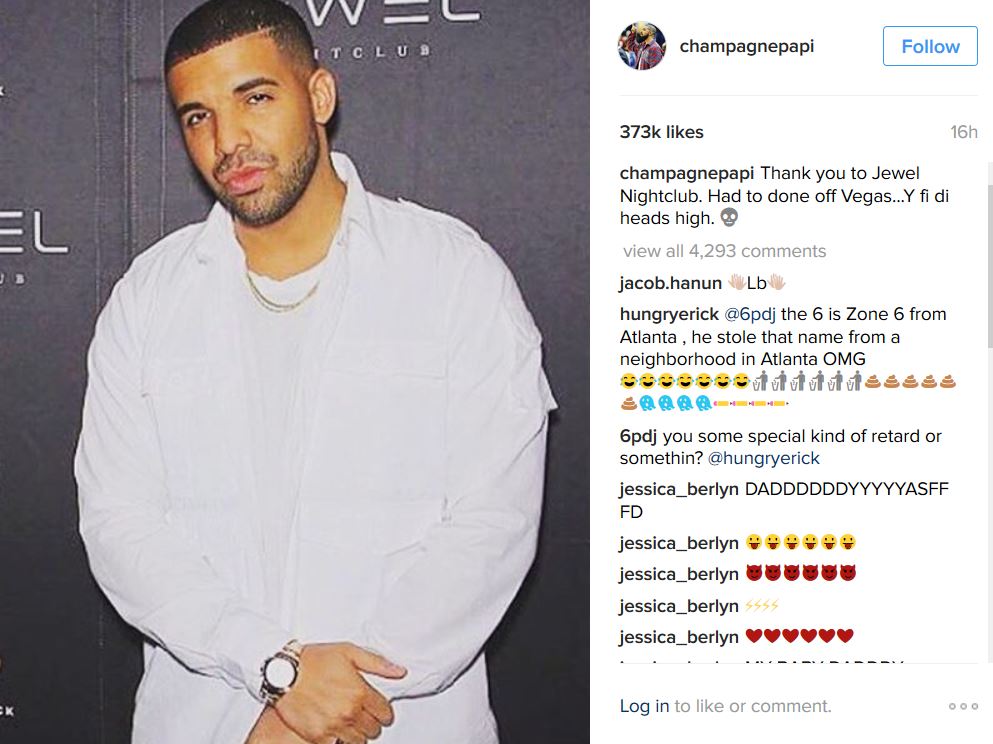Open hungryerick commenter profile
This screenshot has width=993, height=744.
tap(669, 315)
